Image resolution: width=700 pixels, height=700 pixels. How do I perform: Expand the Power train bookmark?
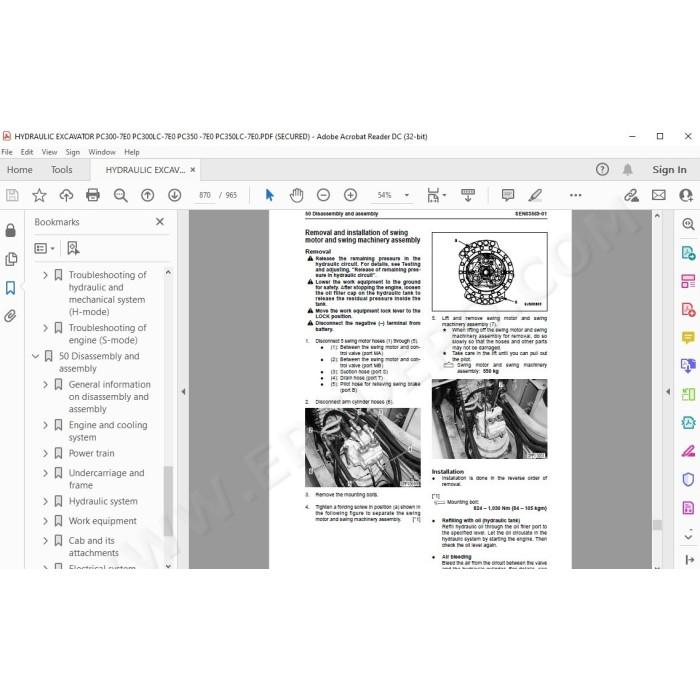[45, 453]
